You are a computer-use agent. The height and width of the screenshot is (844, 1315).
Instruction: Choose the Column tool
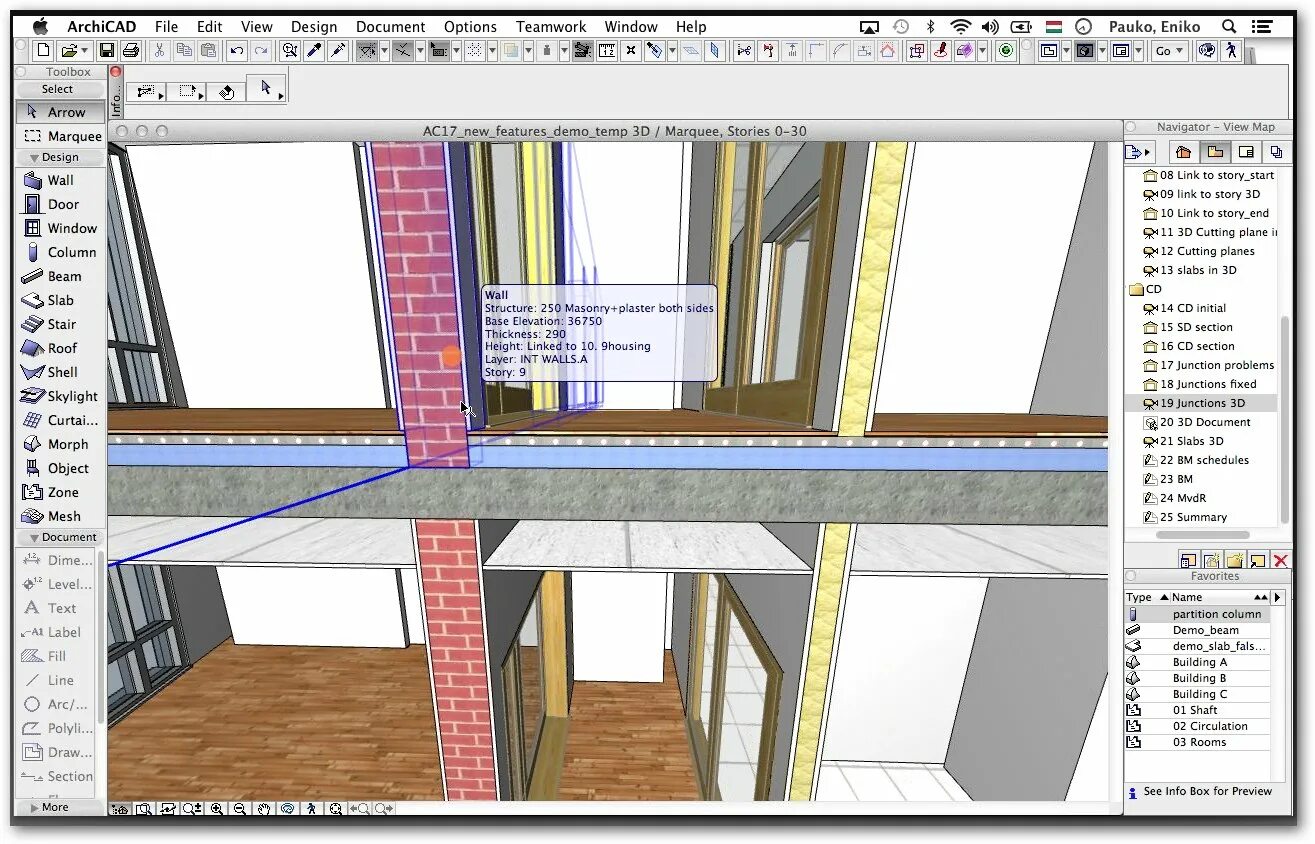pyautogui.click(x=60, y=252)
